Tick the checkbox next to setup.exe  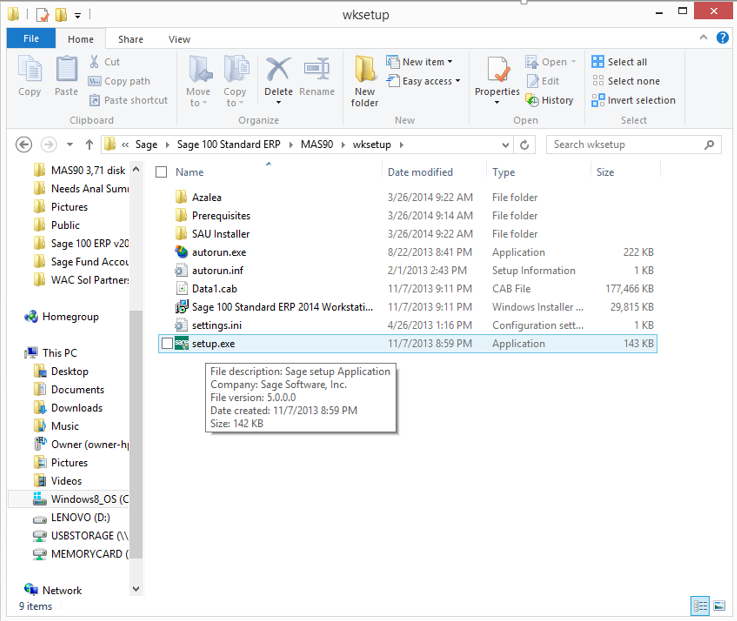pos(166,343)
